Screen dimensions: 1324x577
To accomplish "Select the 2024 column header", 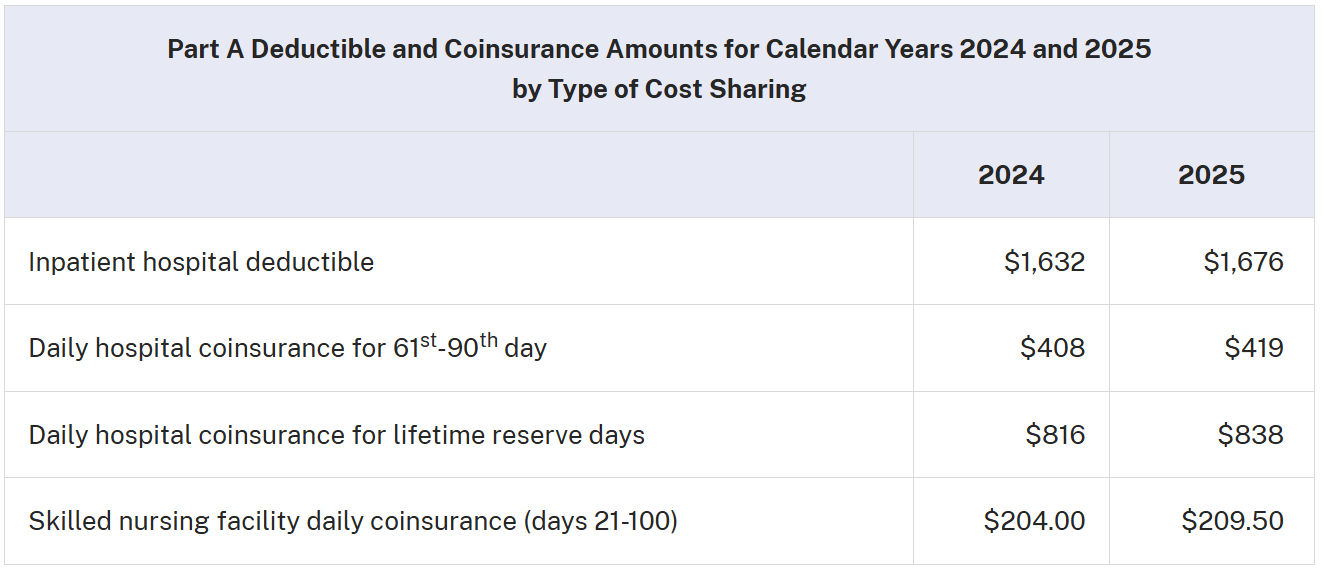I will (x=1011, y=175).
